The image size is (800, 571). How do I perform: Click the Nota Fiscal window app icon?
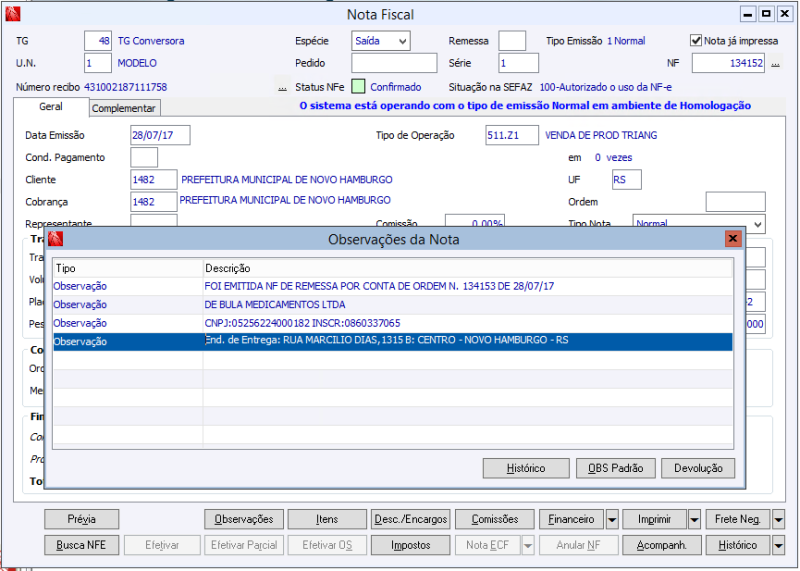click(x=13, y=14)
